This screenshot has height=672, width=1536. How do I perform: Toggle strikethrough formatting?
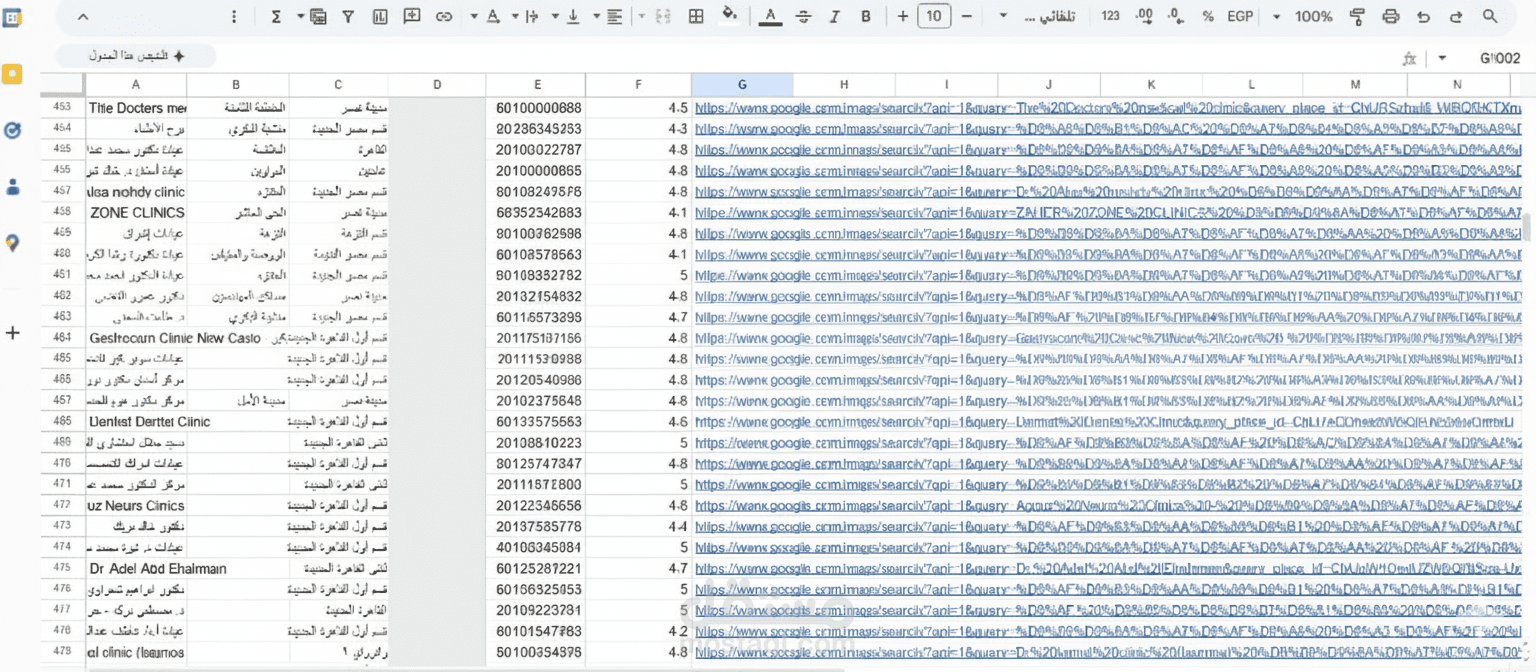coord(803,17)
